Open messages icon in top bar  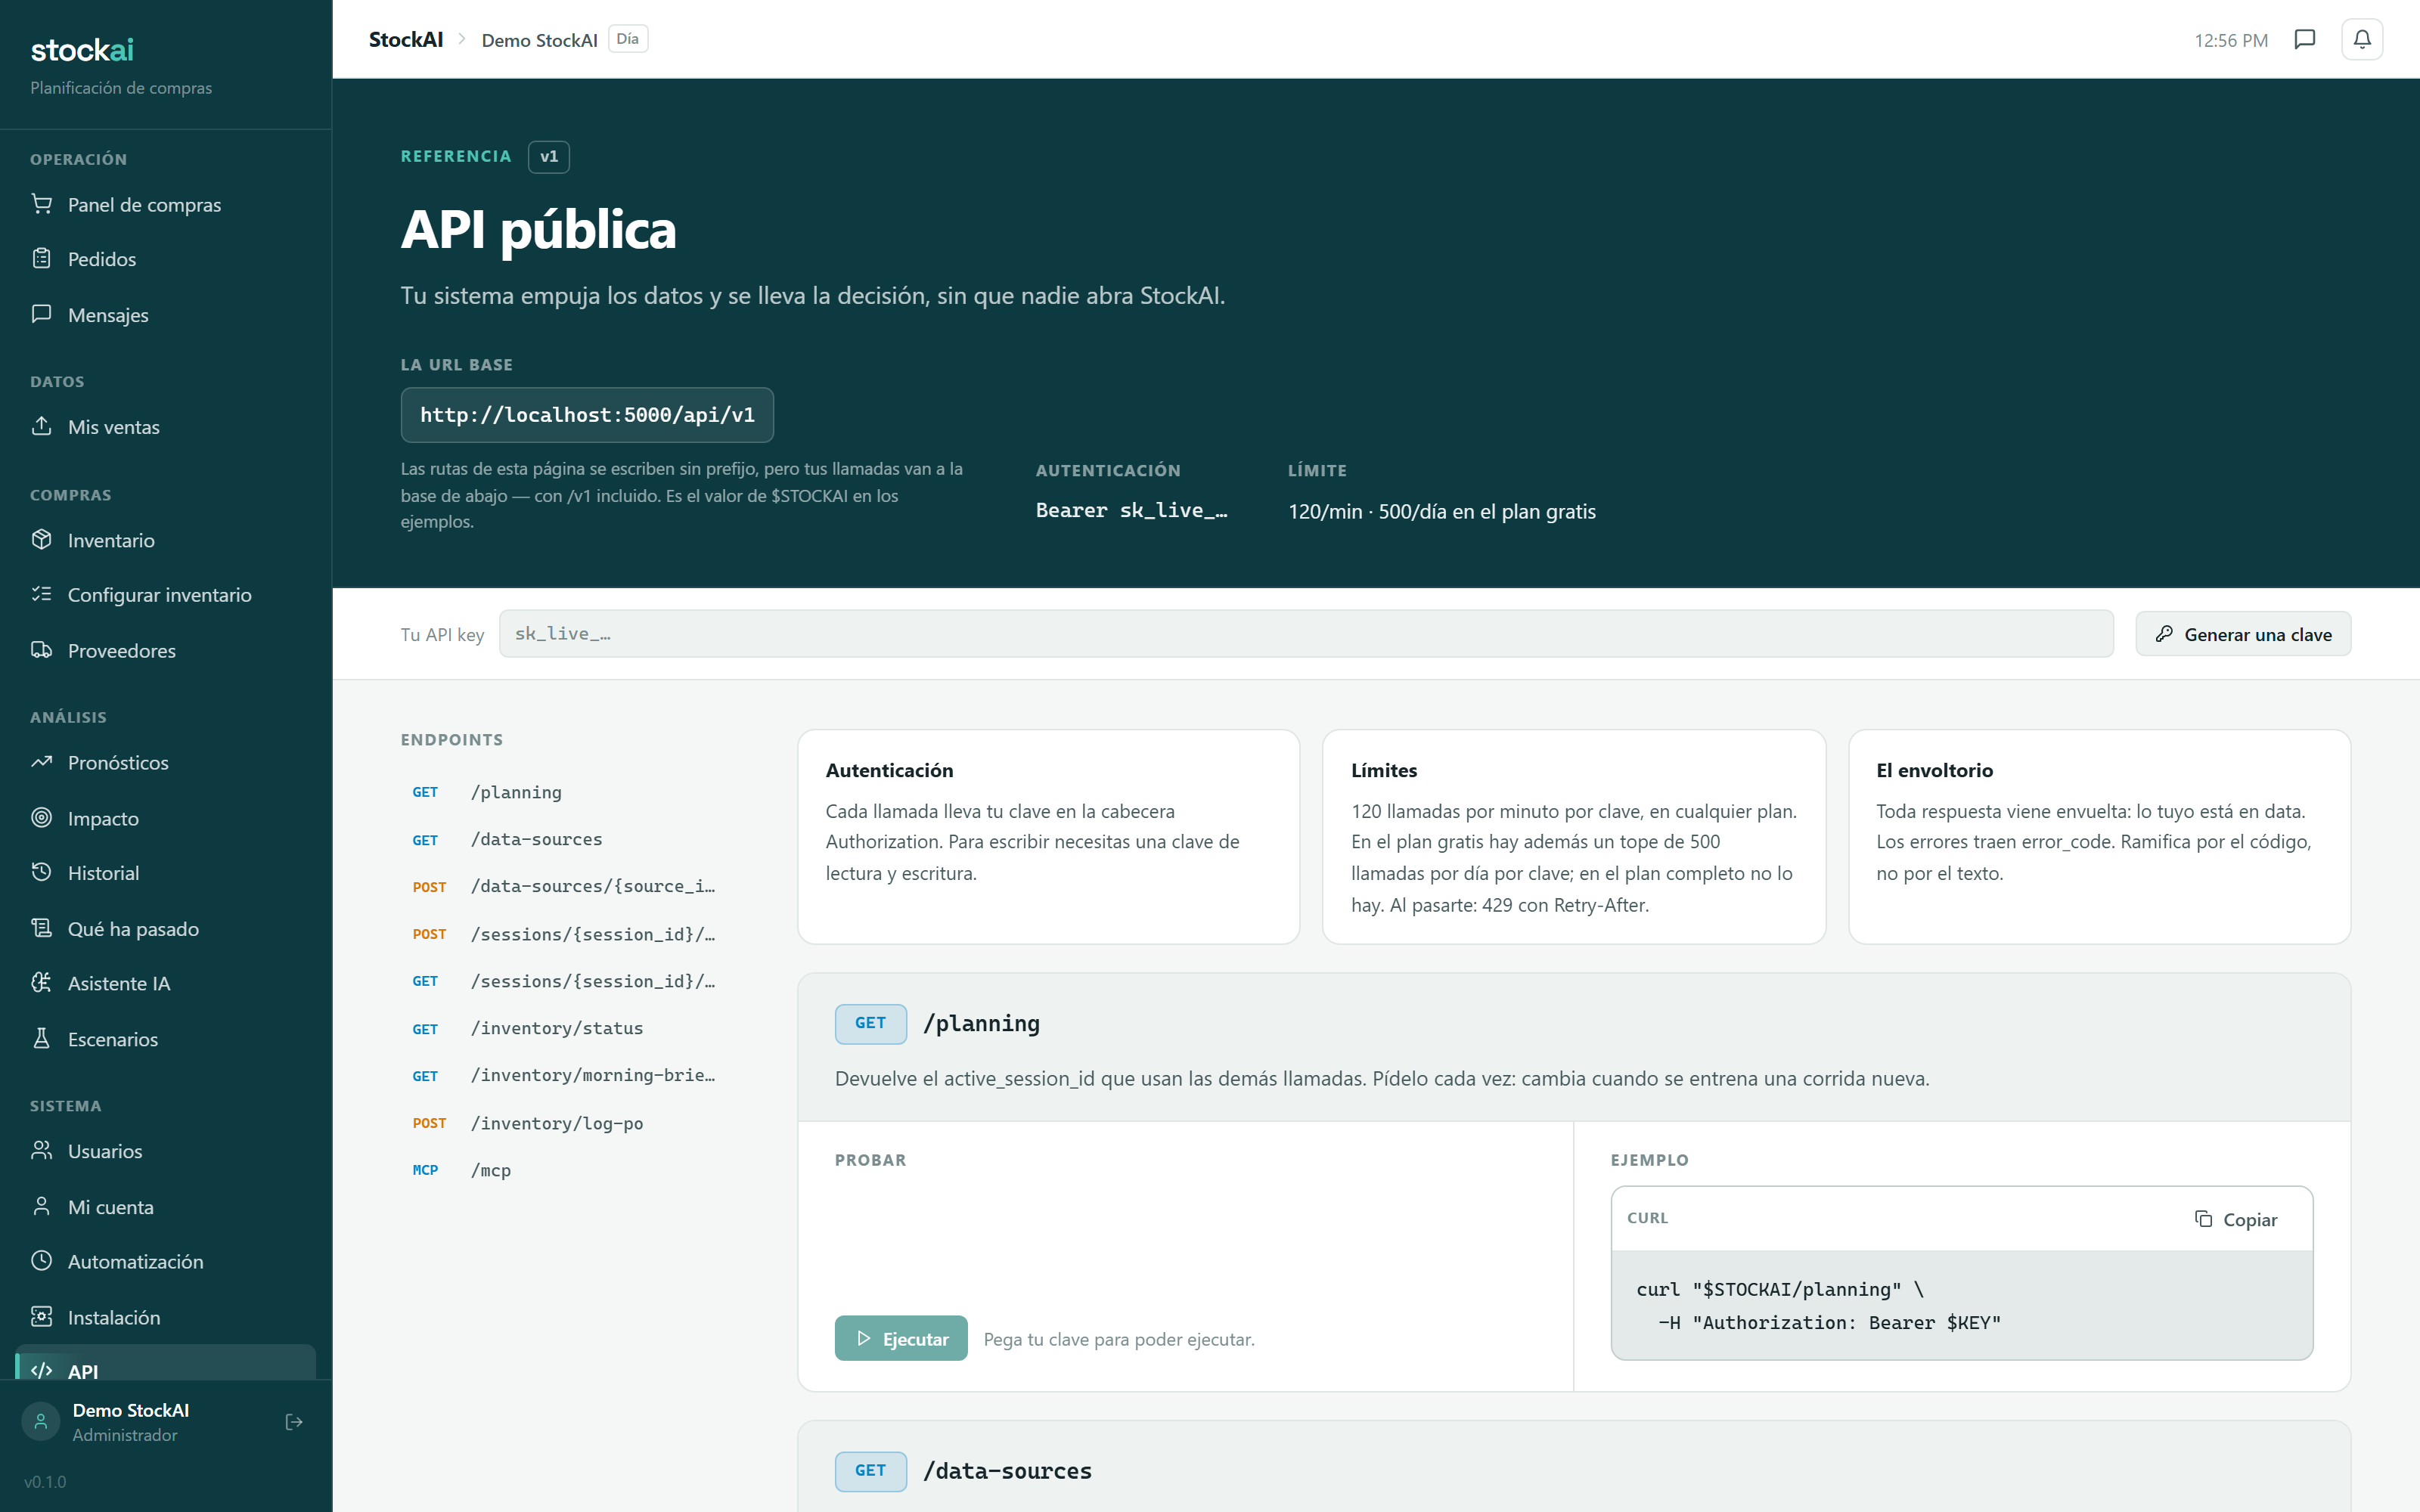[2304, 39]
